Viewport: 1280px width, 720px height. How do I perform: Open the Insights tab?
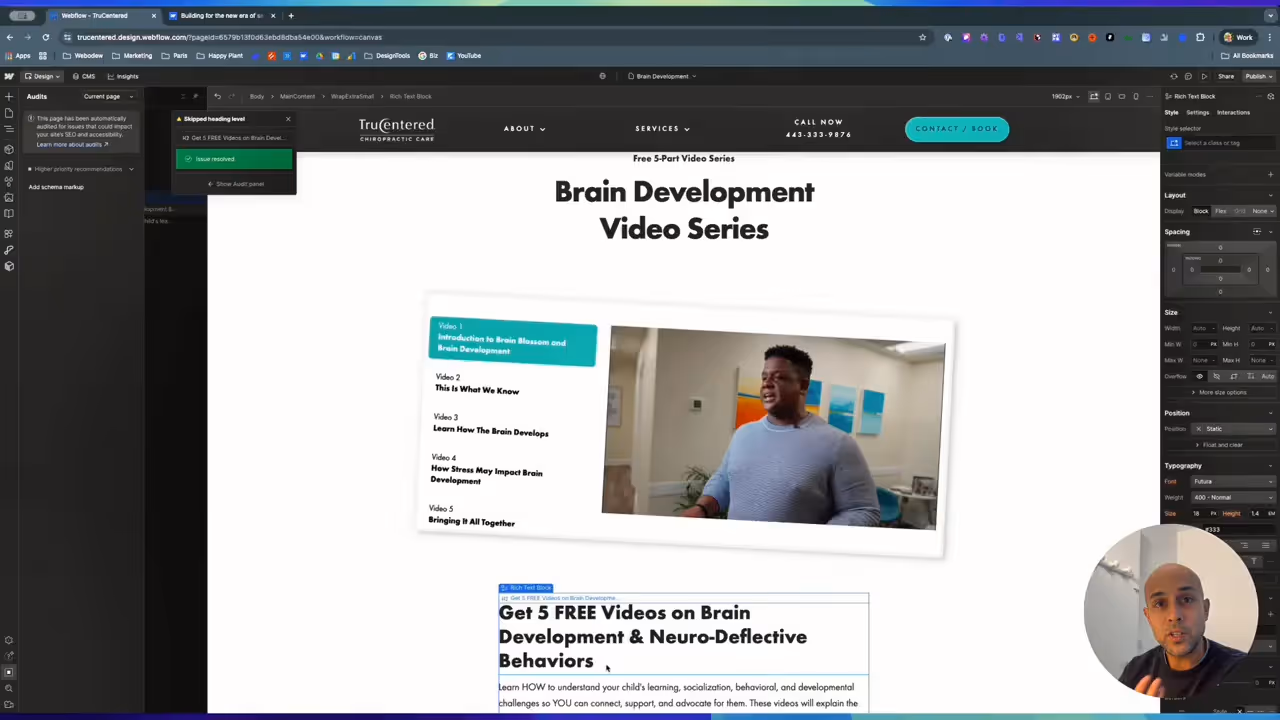[123, 76]
